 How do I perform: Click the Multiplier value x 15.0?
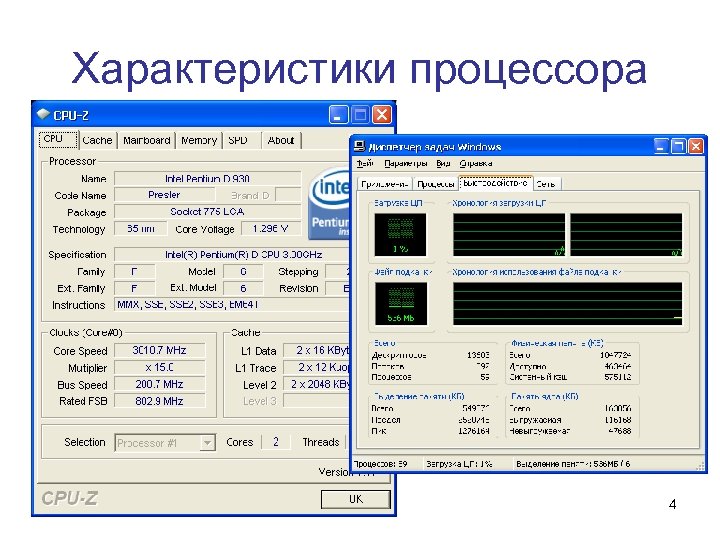pyautogui.click(x=159, y=367)
